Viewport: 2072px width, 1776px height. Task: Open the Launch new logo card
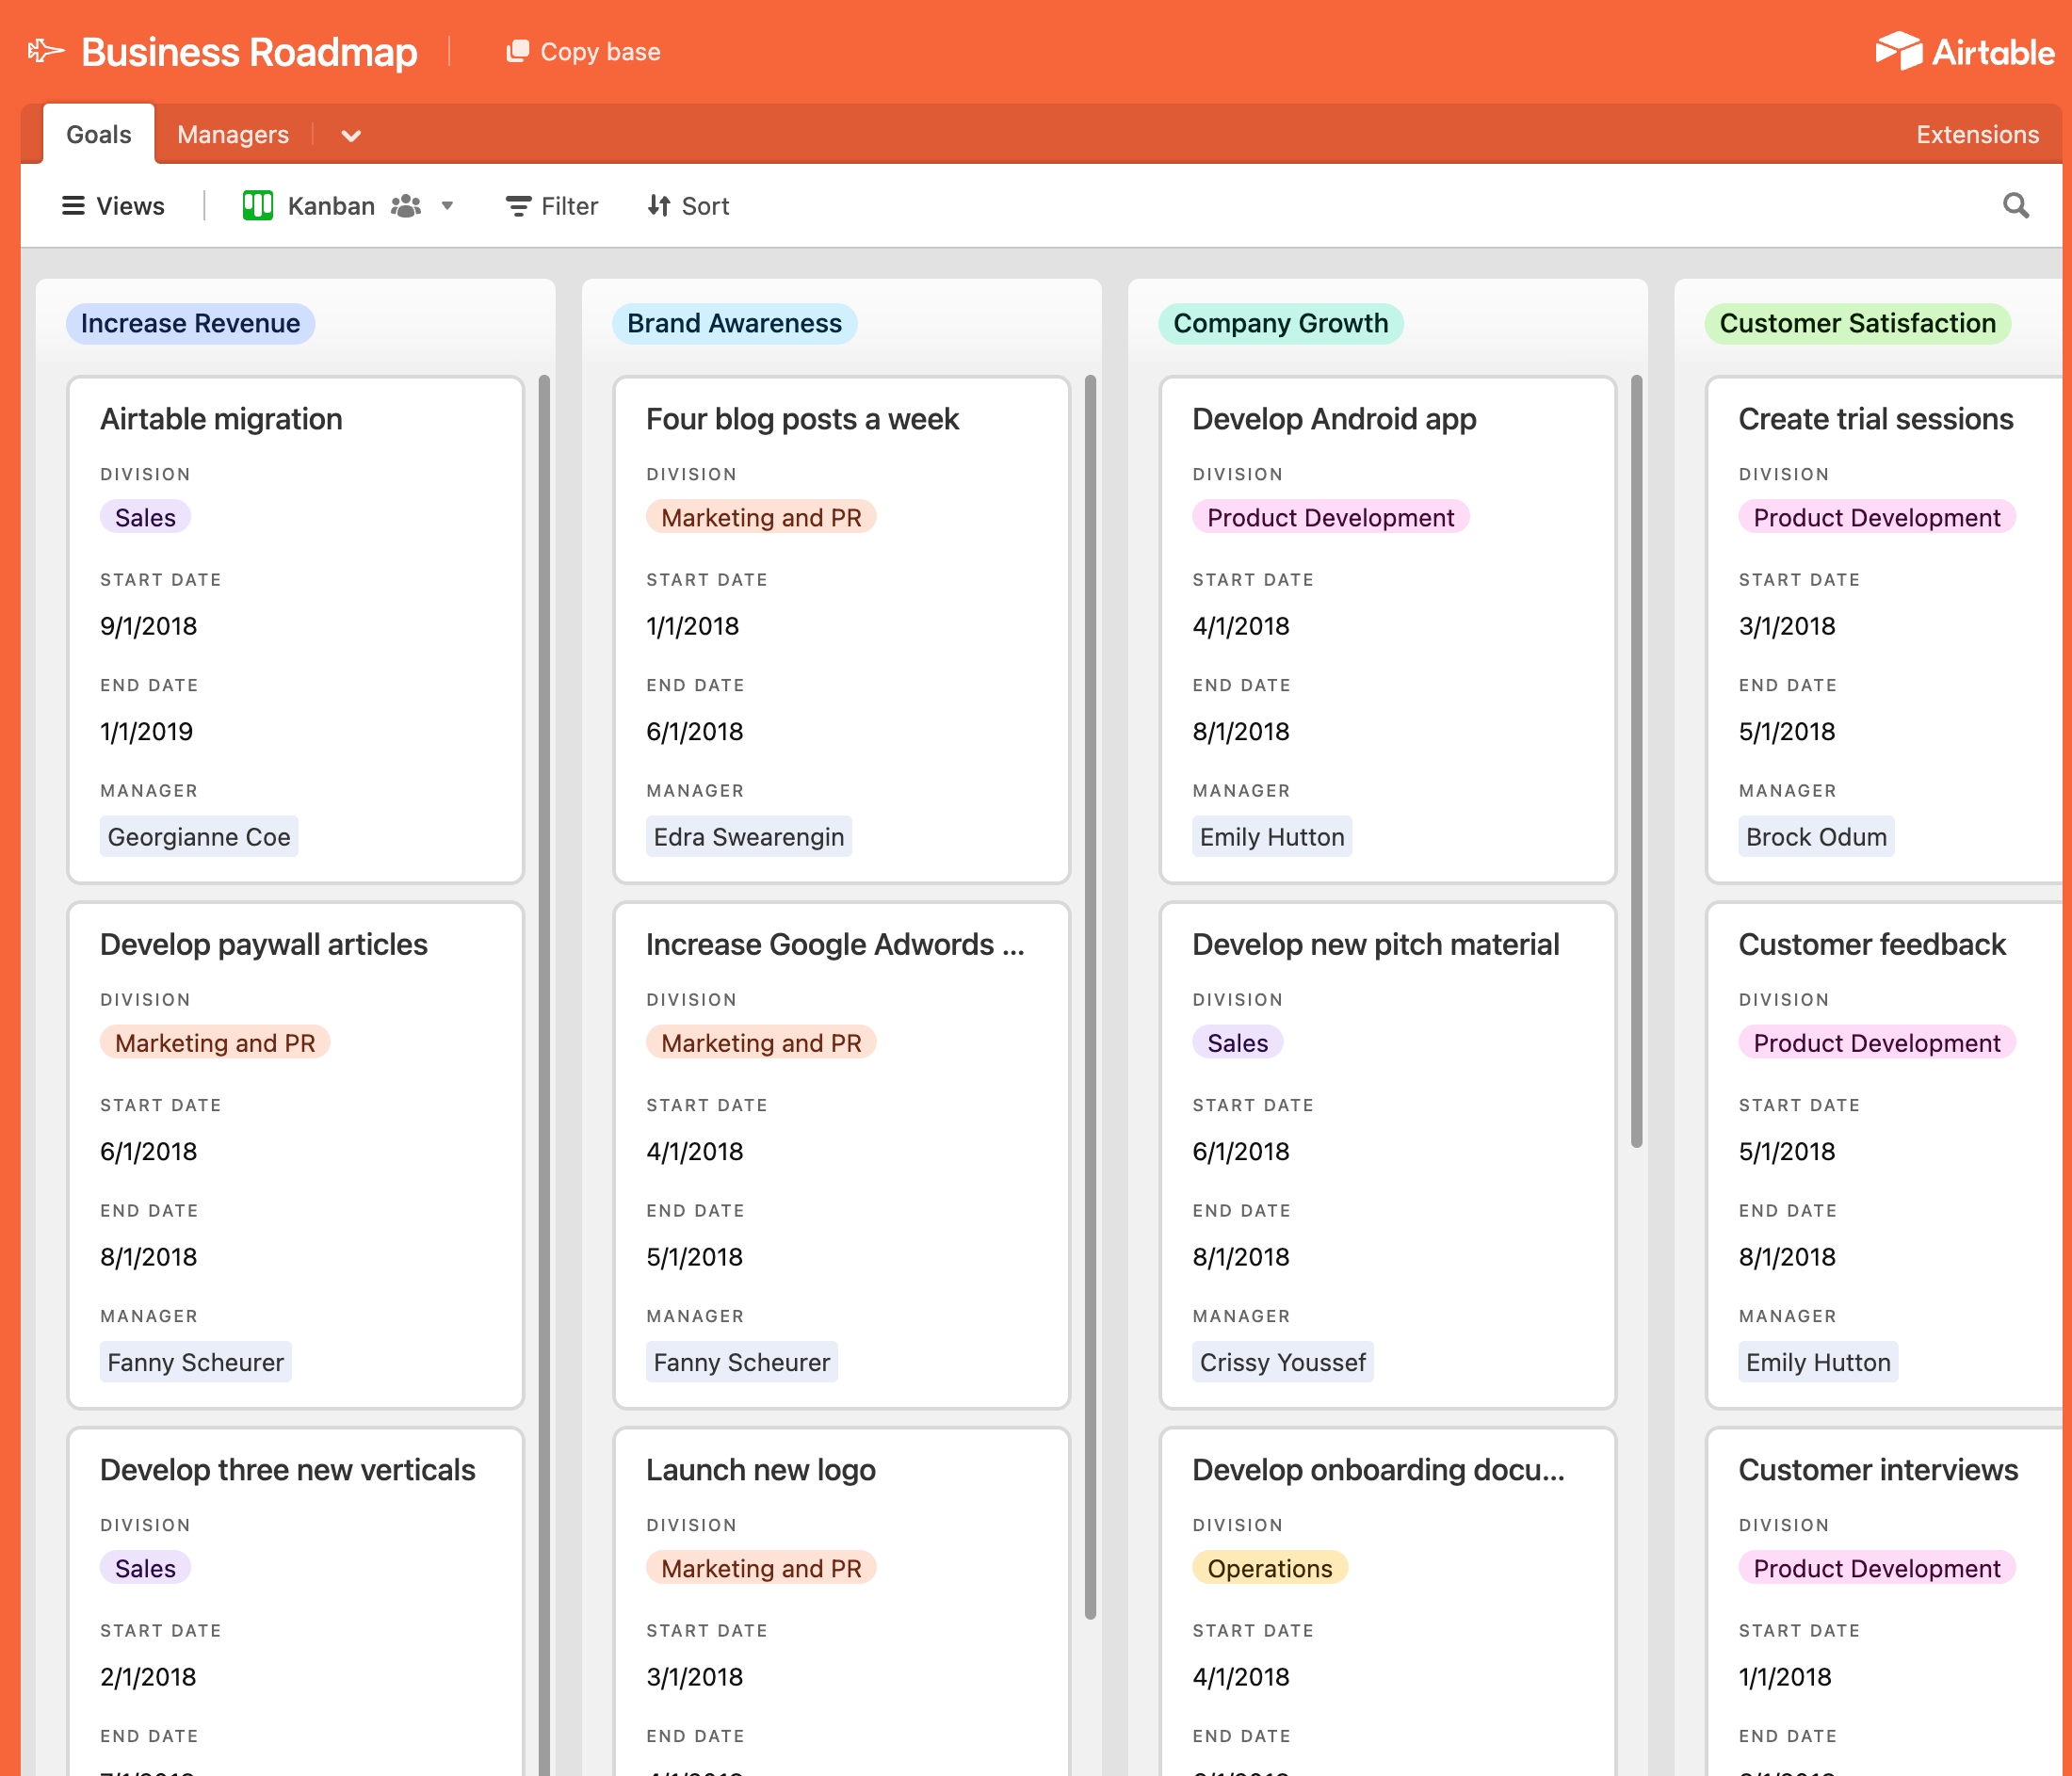(x=841, y=1602)
